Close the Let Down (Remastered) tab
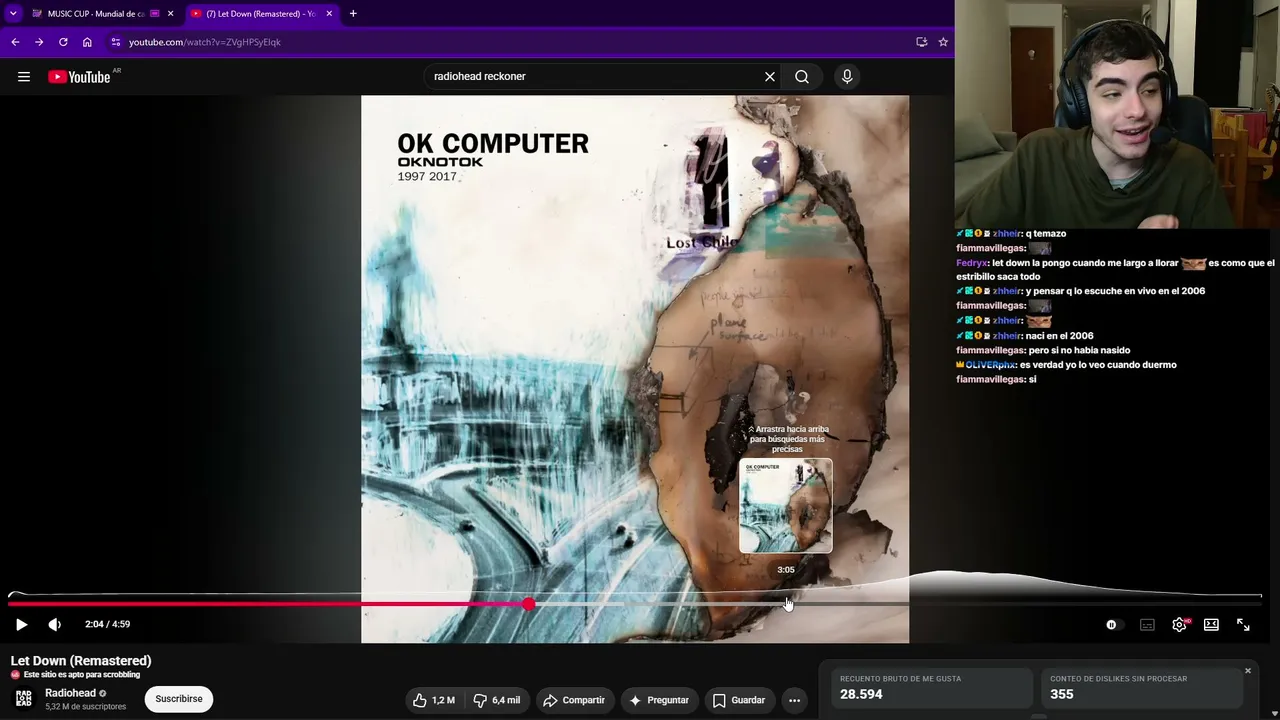1280x720 pixels. click(329, 14)
